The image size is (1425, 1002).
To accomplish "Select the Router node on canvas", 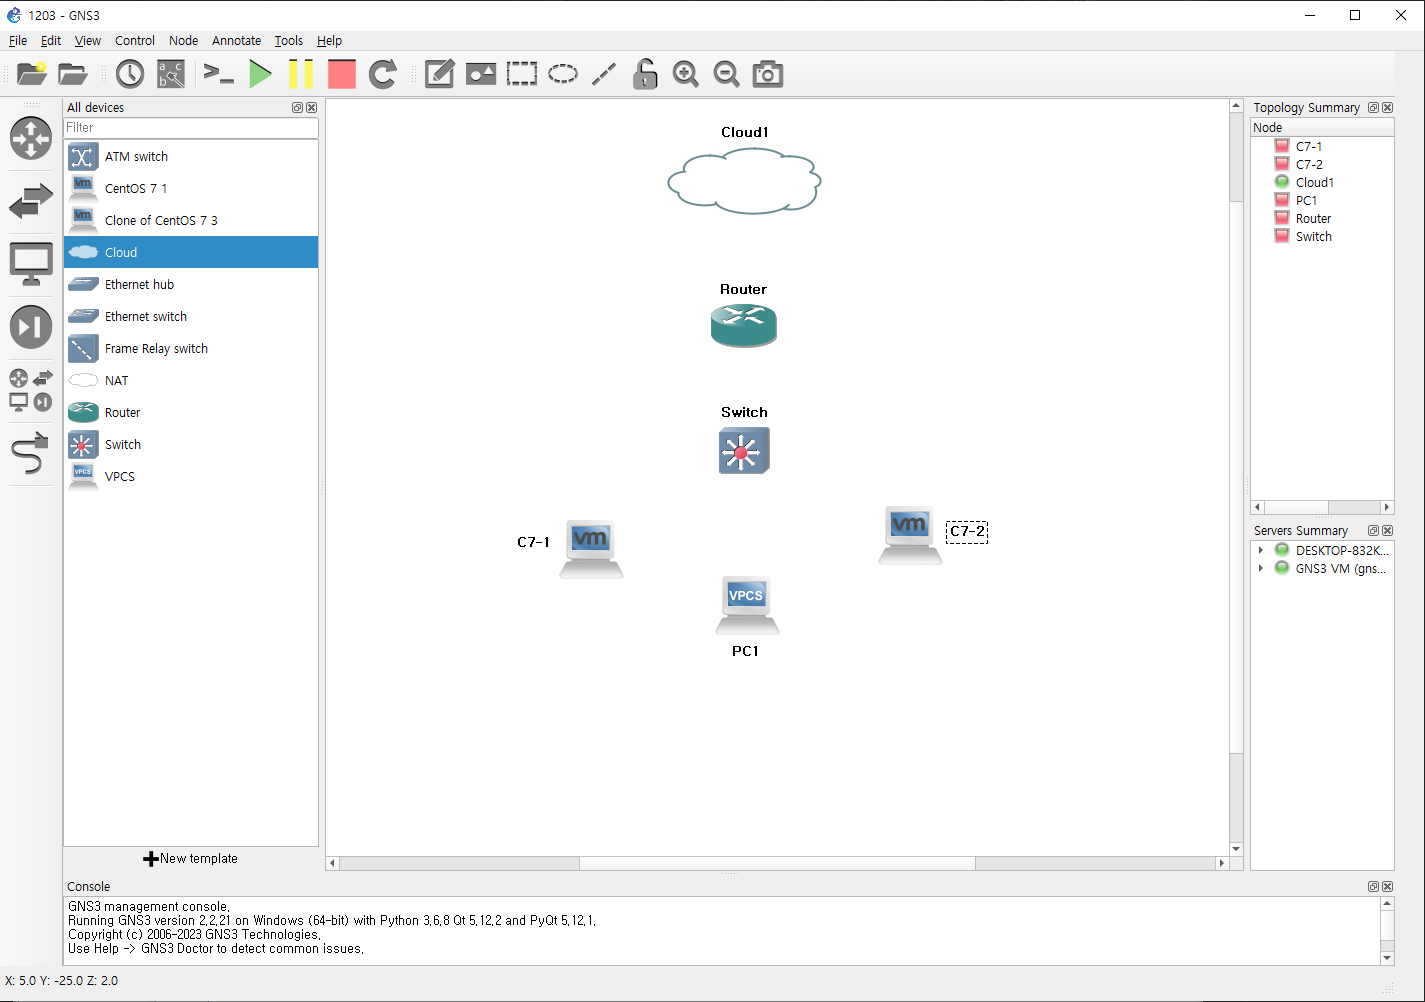I will (744, 325).
